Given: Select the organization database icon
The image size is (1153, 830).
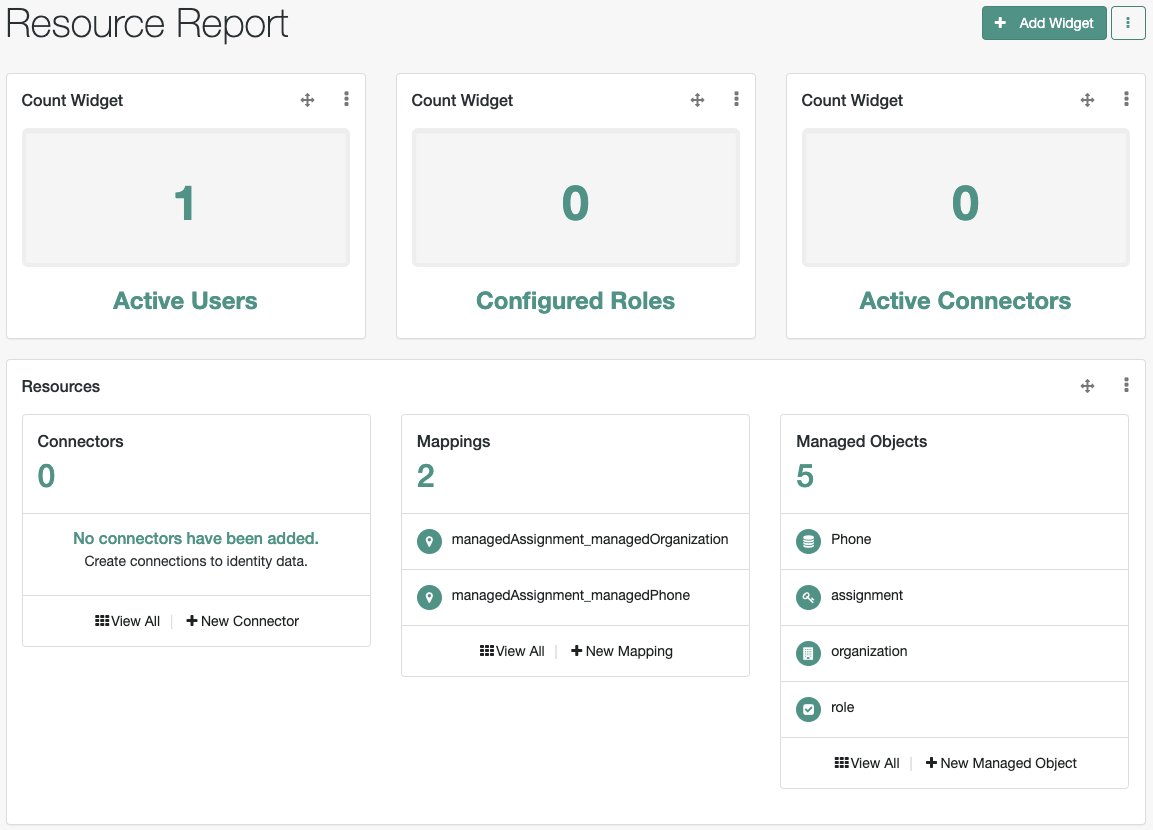Looking at the screenshot, I should click(808, 652).
